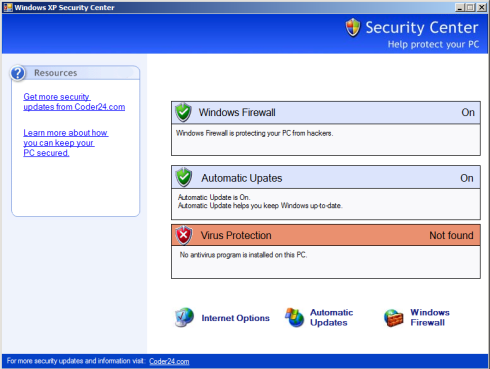Expand the Automatic Upates section header
Screen dimensions: 490x369
click(326, 178)
